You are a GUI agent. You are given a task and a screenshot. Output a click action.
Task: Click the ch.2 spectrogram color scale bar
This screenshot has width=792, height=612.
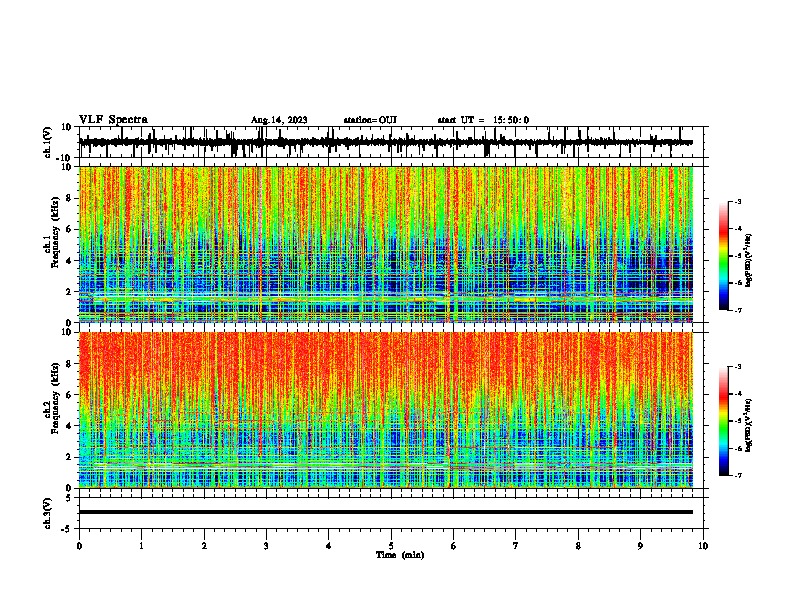point(724,421)
